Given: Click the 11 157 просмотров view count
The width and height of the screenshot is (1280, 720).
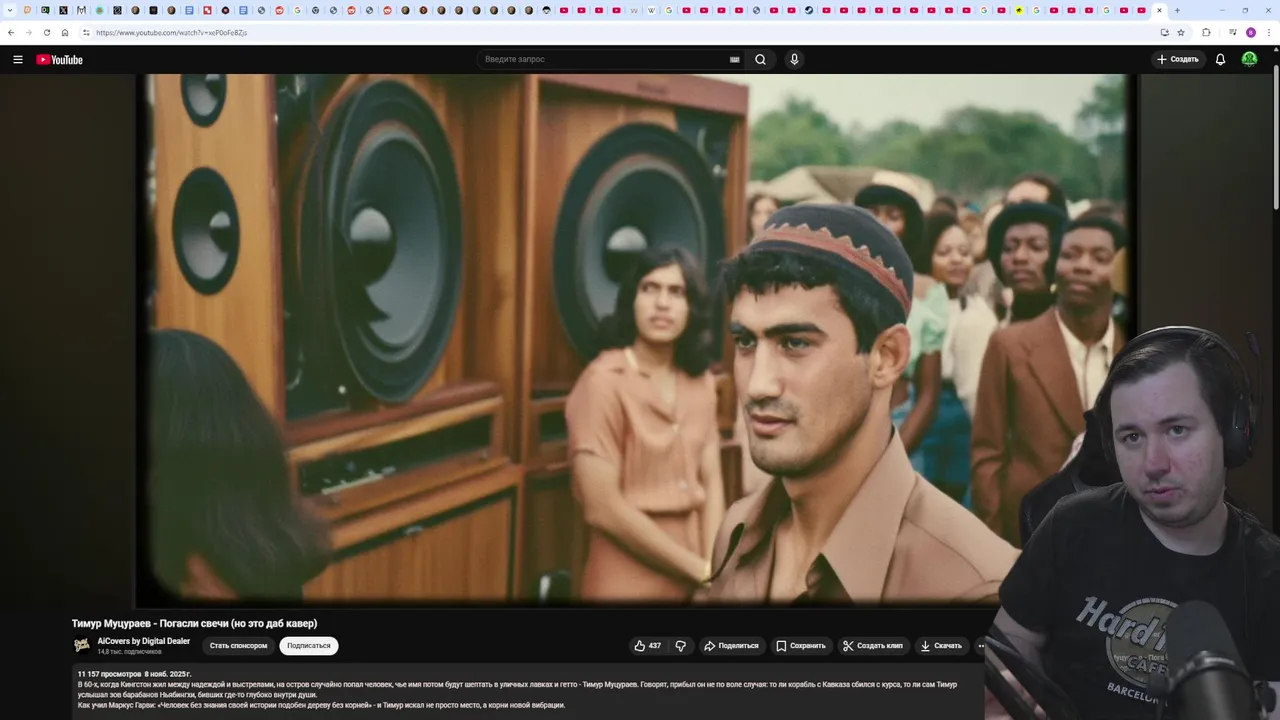Looking at the screenshot, I should 109,674.
